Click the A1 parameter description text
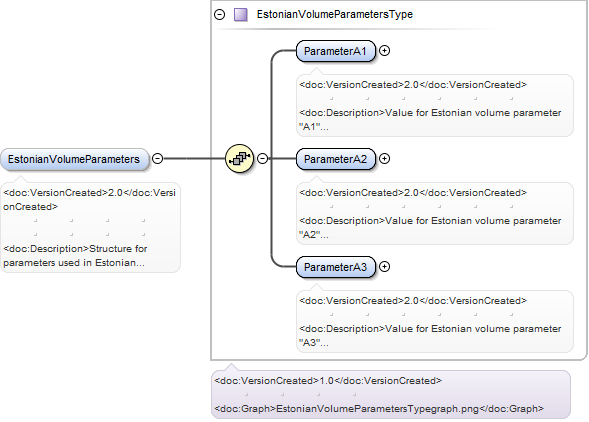Screen dimensions: 589x422 point(430,119)
